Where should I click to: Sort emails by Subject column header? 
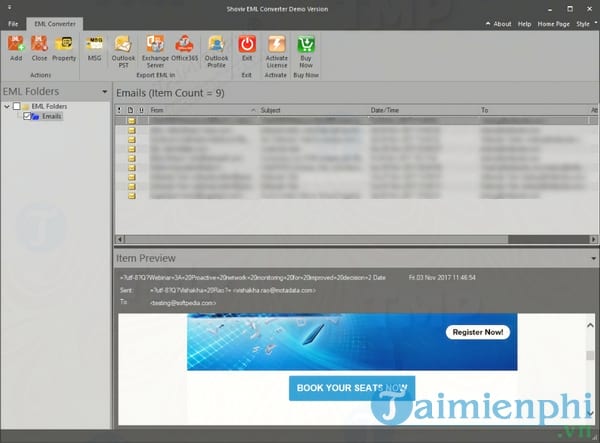click(x=313, y=110)
